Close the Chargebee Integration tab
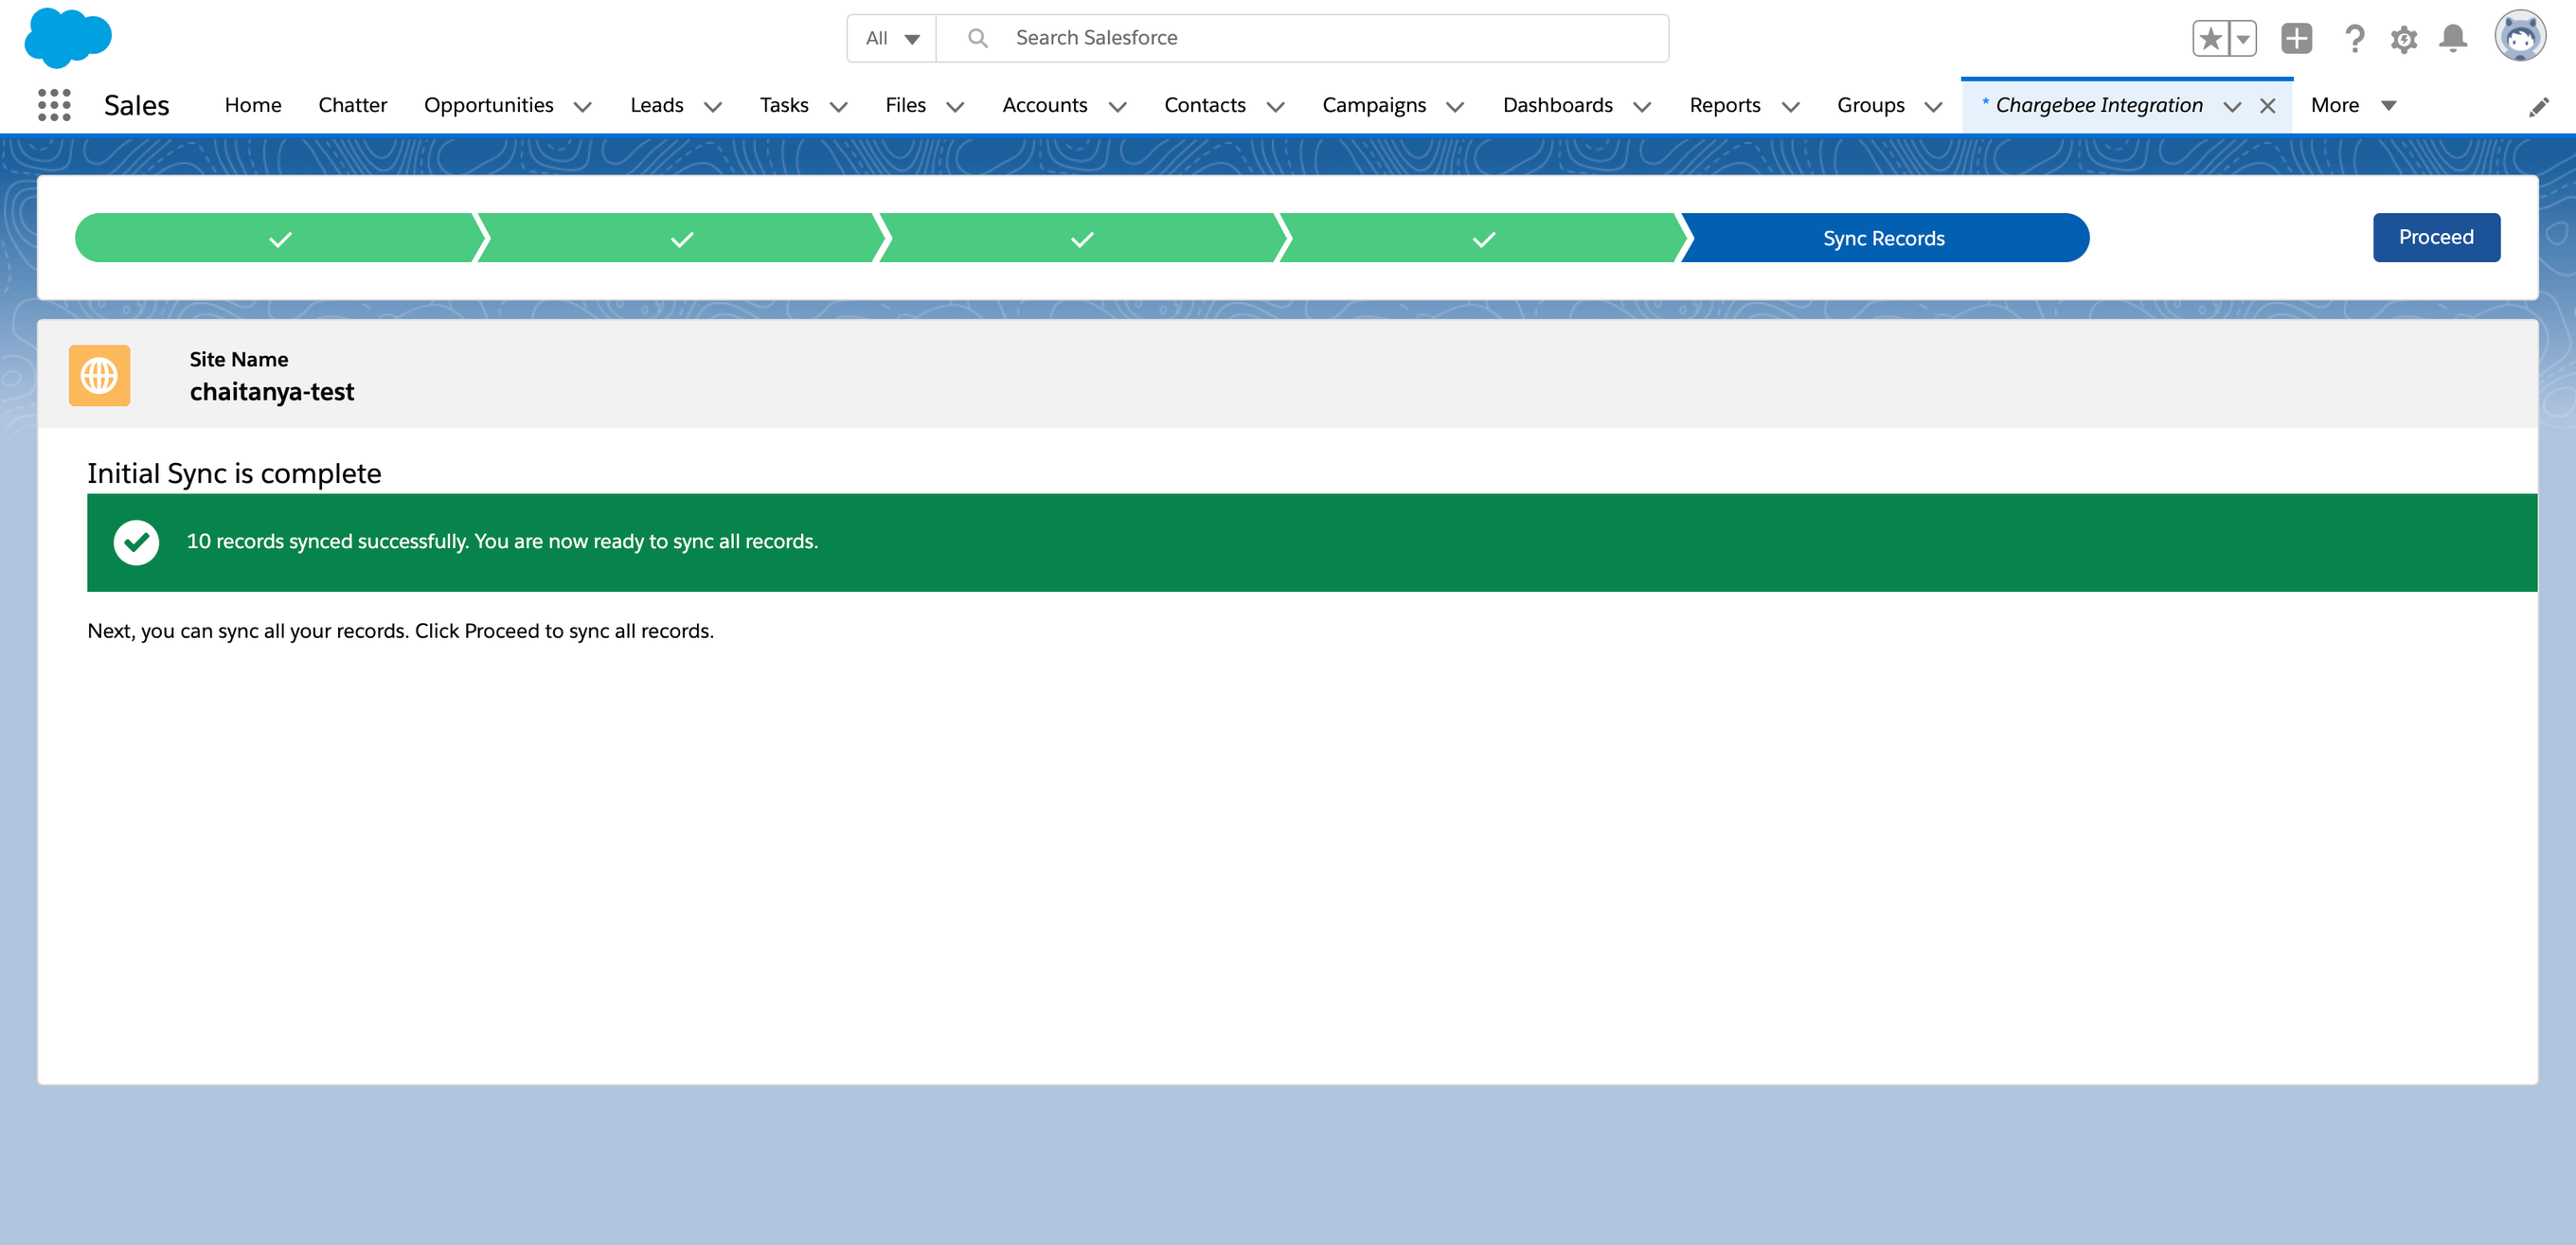The image size is (2576, 1245). pyautogui.click(x=2267, y=106)
